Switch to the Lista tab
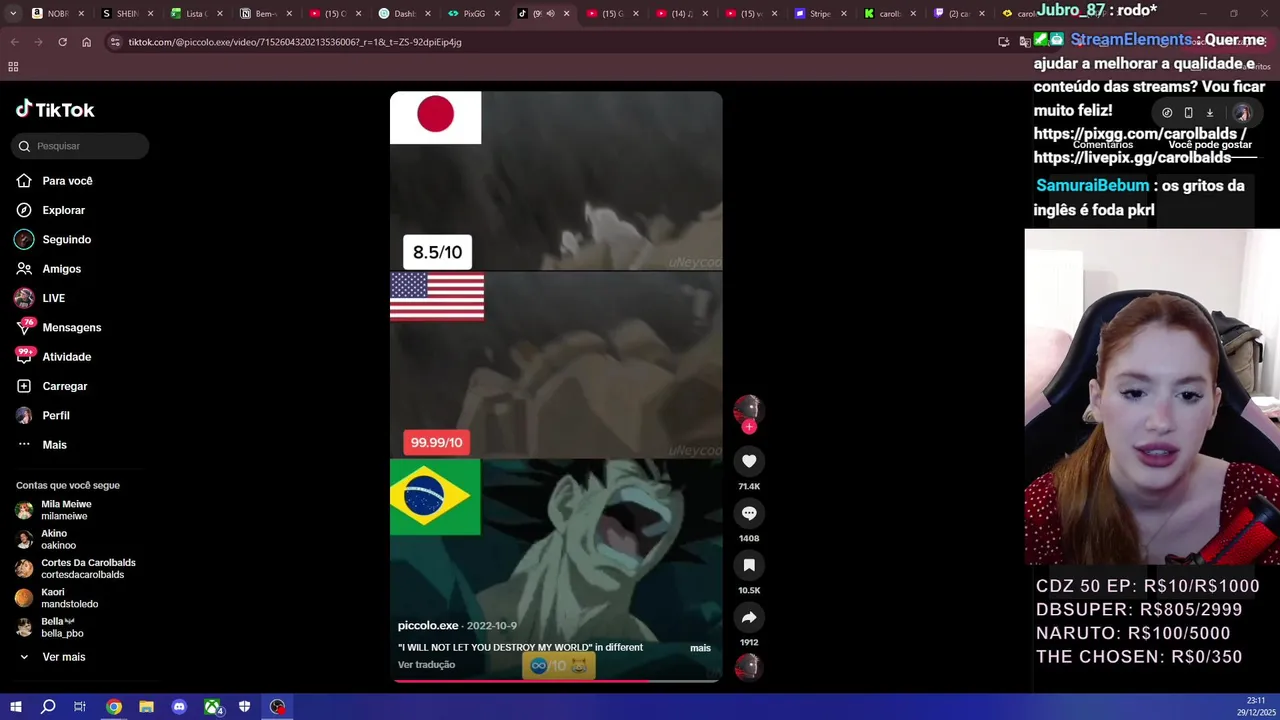Viewport: 1280px width, 720px height. 195,14
